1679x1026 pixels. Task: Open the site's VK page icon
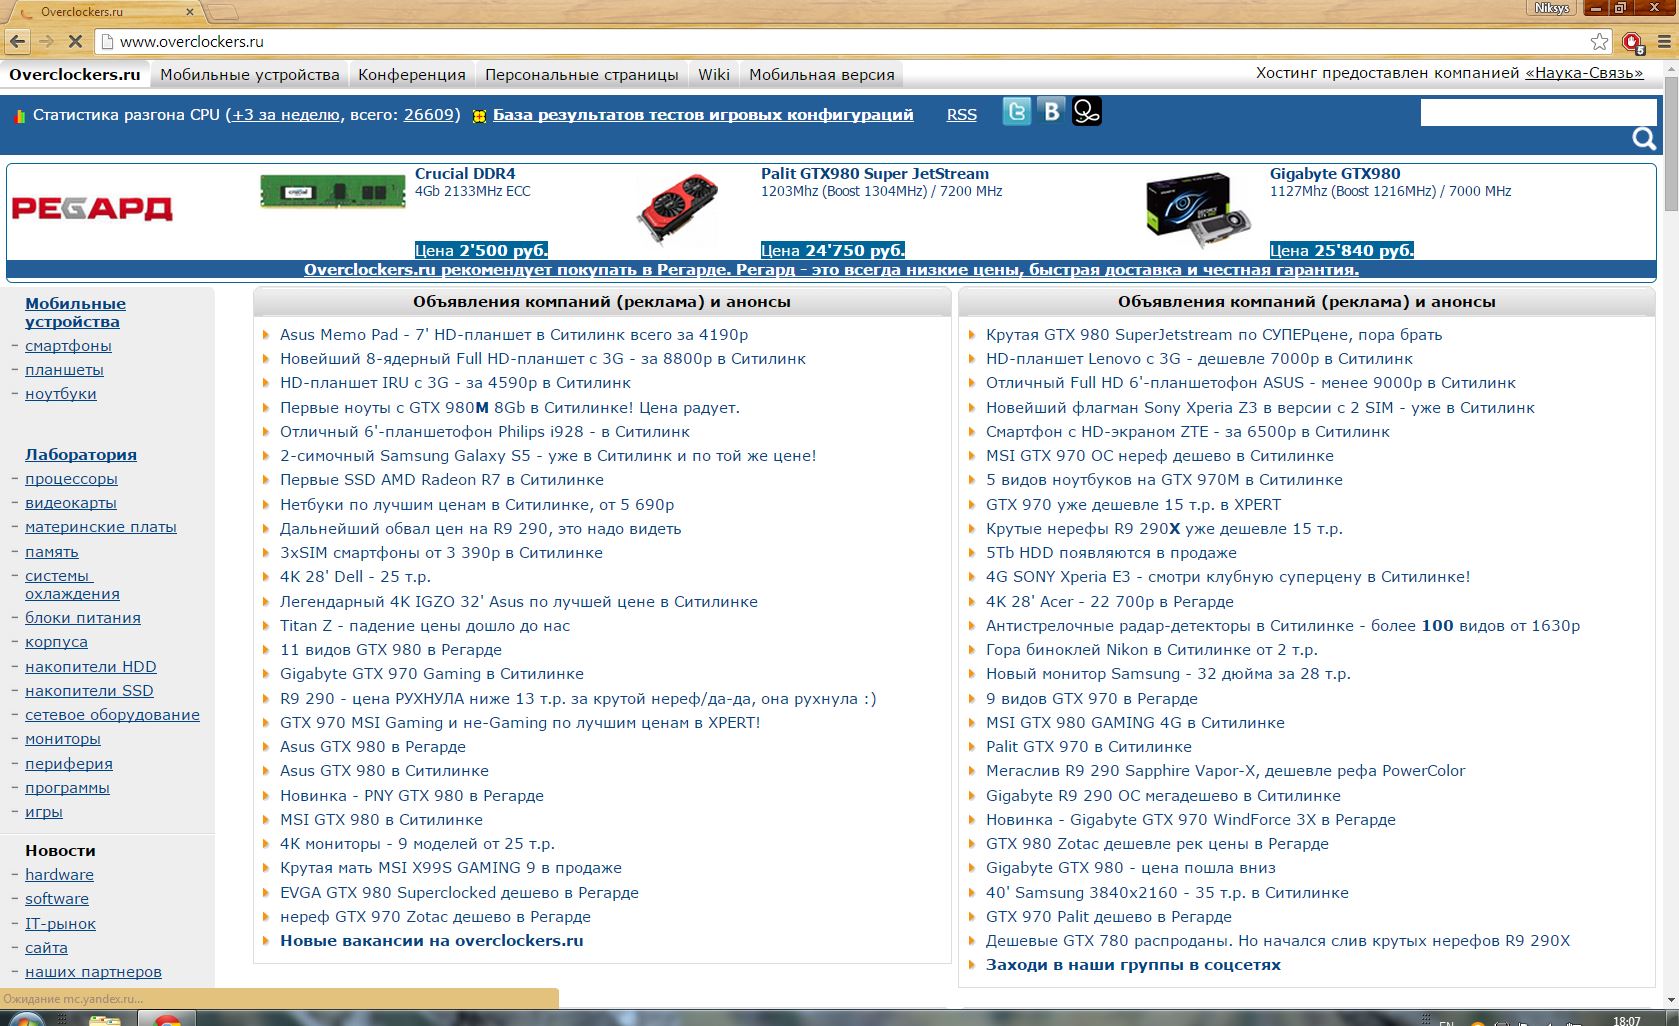[1052, 111]
